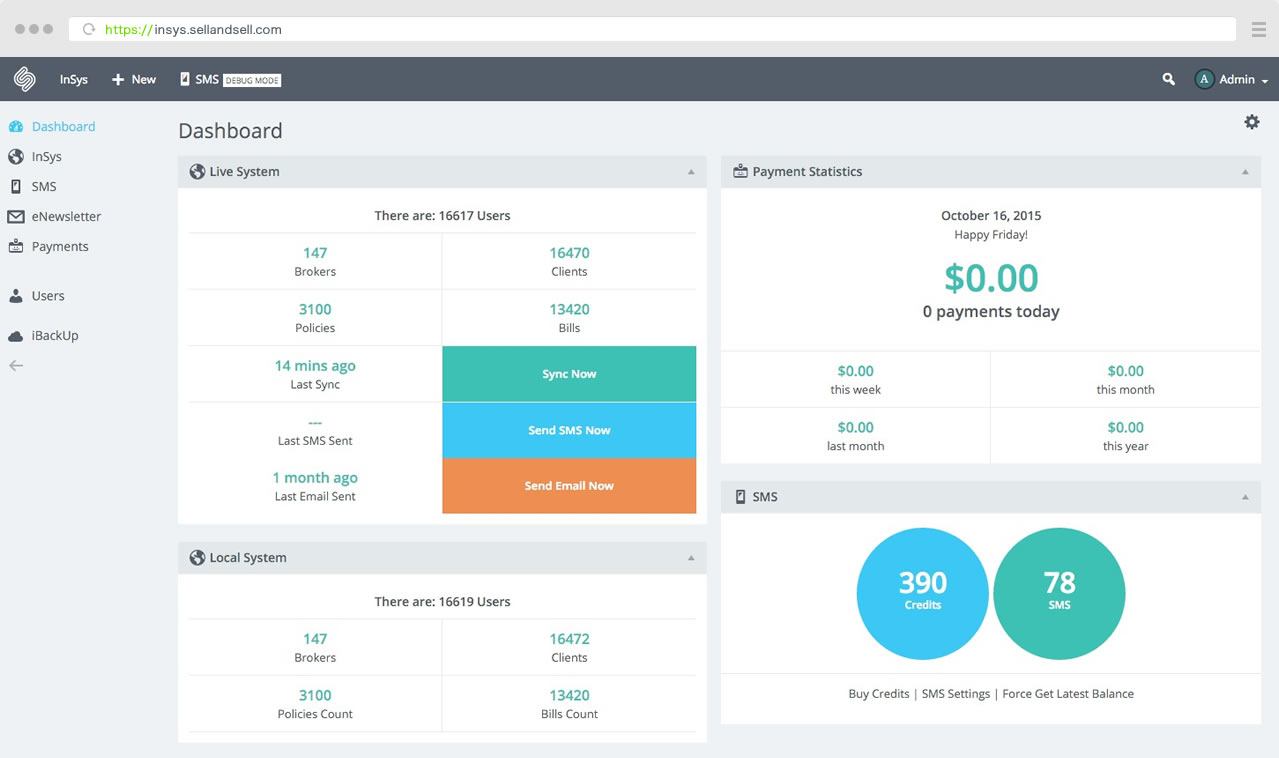Select InSys from the sidebar menu

coord(47,156)
